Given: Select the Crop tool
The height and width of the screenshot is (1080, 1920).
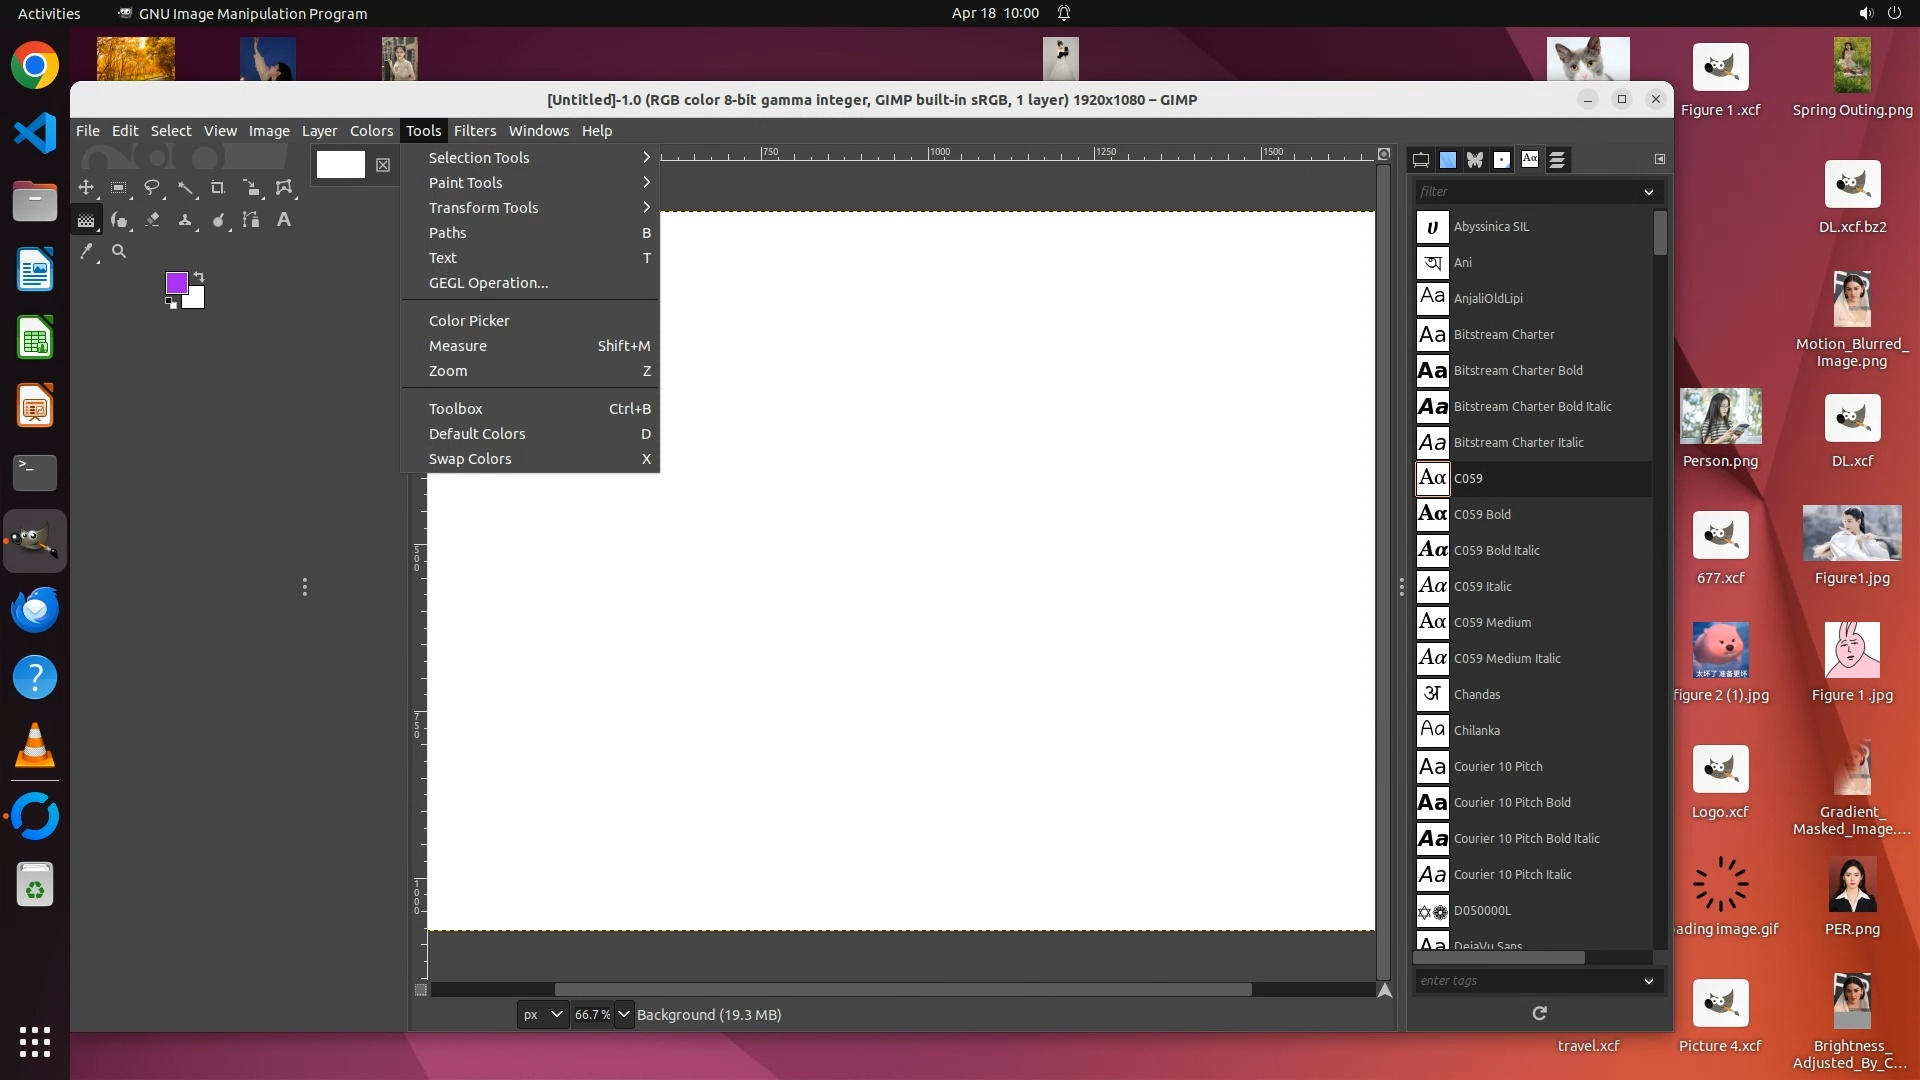Looking at the screenshot, I should pyautogui.click(x=218, y=187).
